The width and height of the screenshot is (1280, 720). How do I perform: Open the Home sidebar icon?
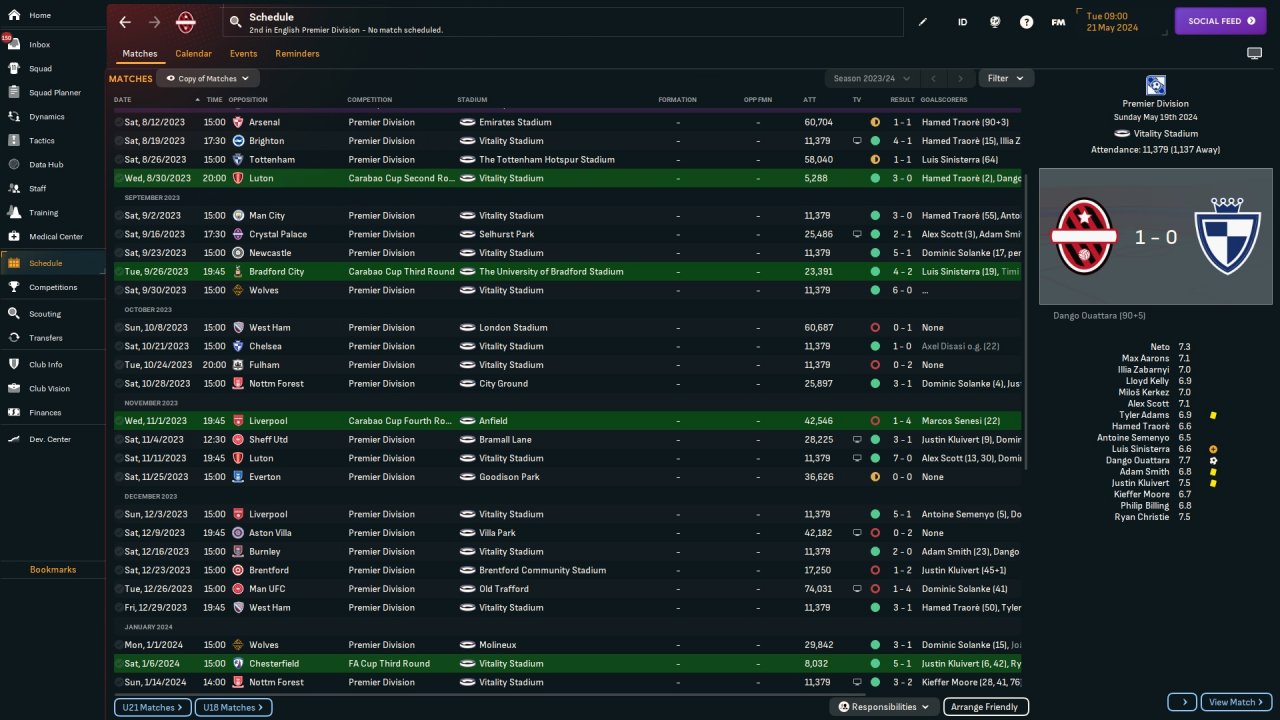click(14, 15)
